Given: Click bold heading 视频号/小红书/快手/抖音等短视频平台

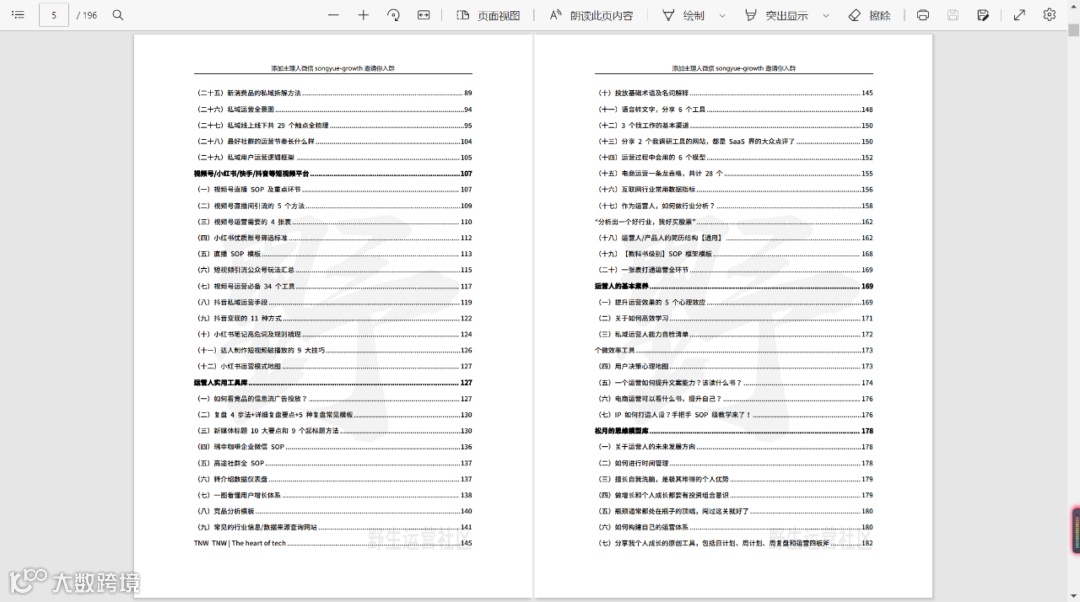Looking at the screenshot, I should click(x=333, y=174).
